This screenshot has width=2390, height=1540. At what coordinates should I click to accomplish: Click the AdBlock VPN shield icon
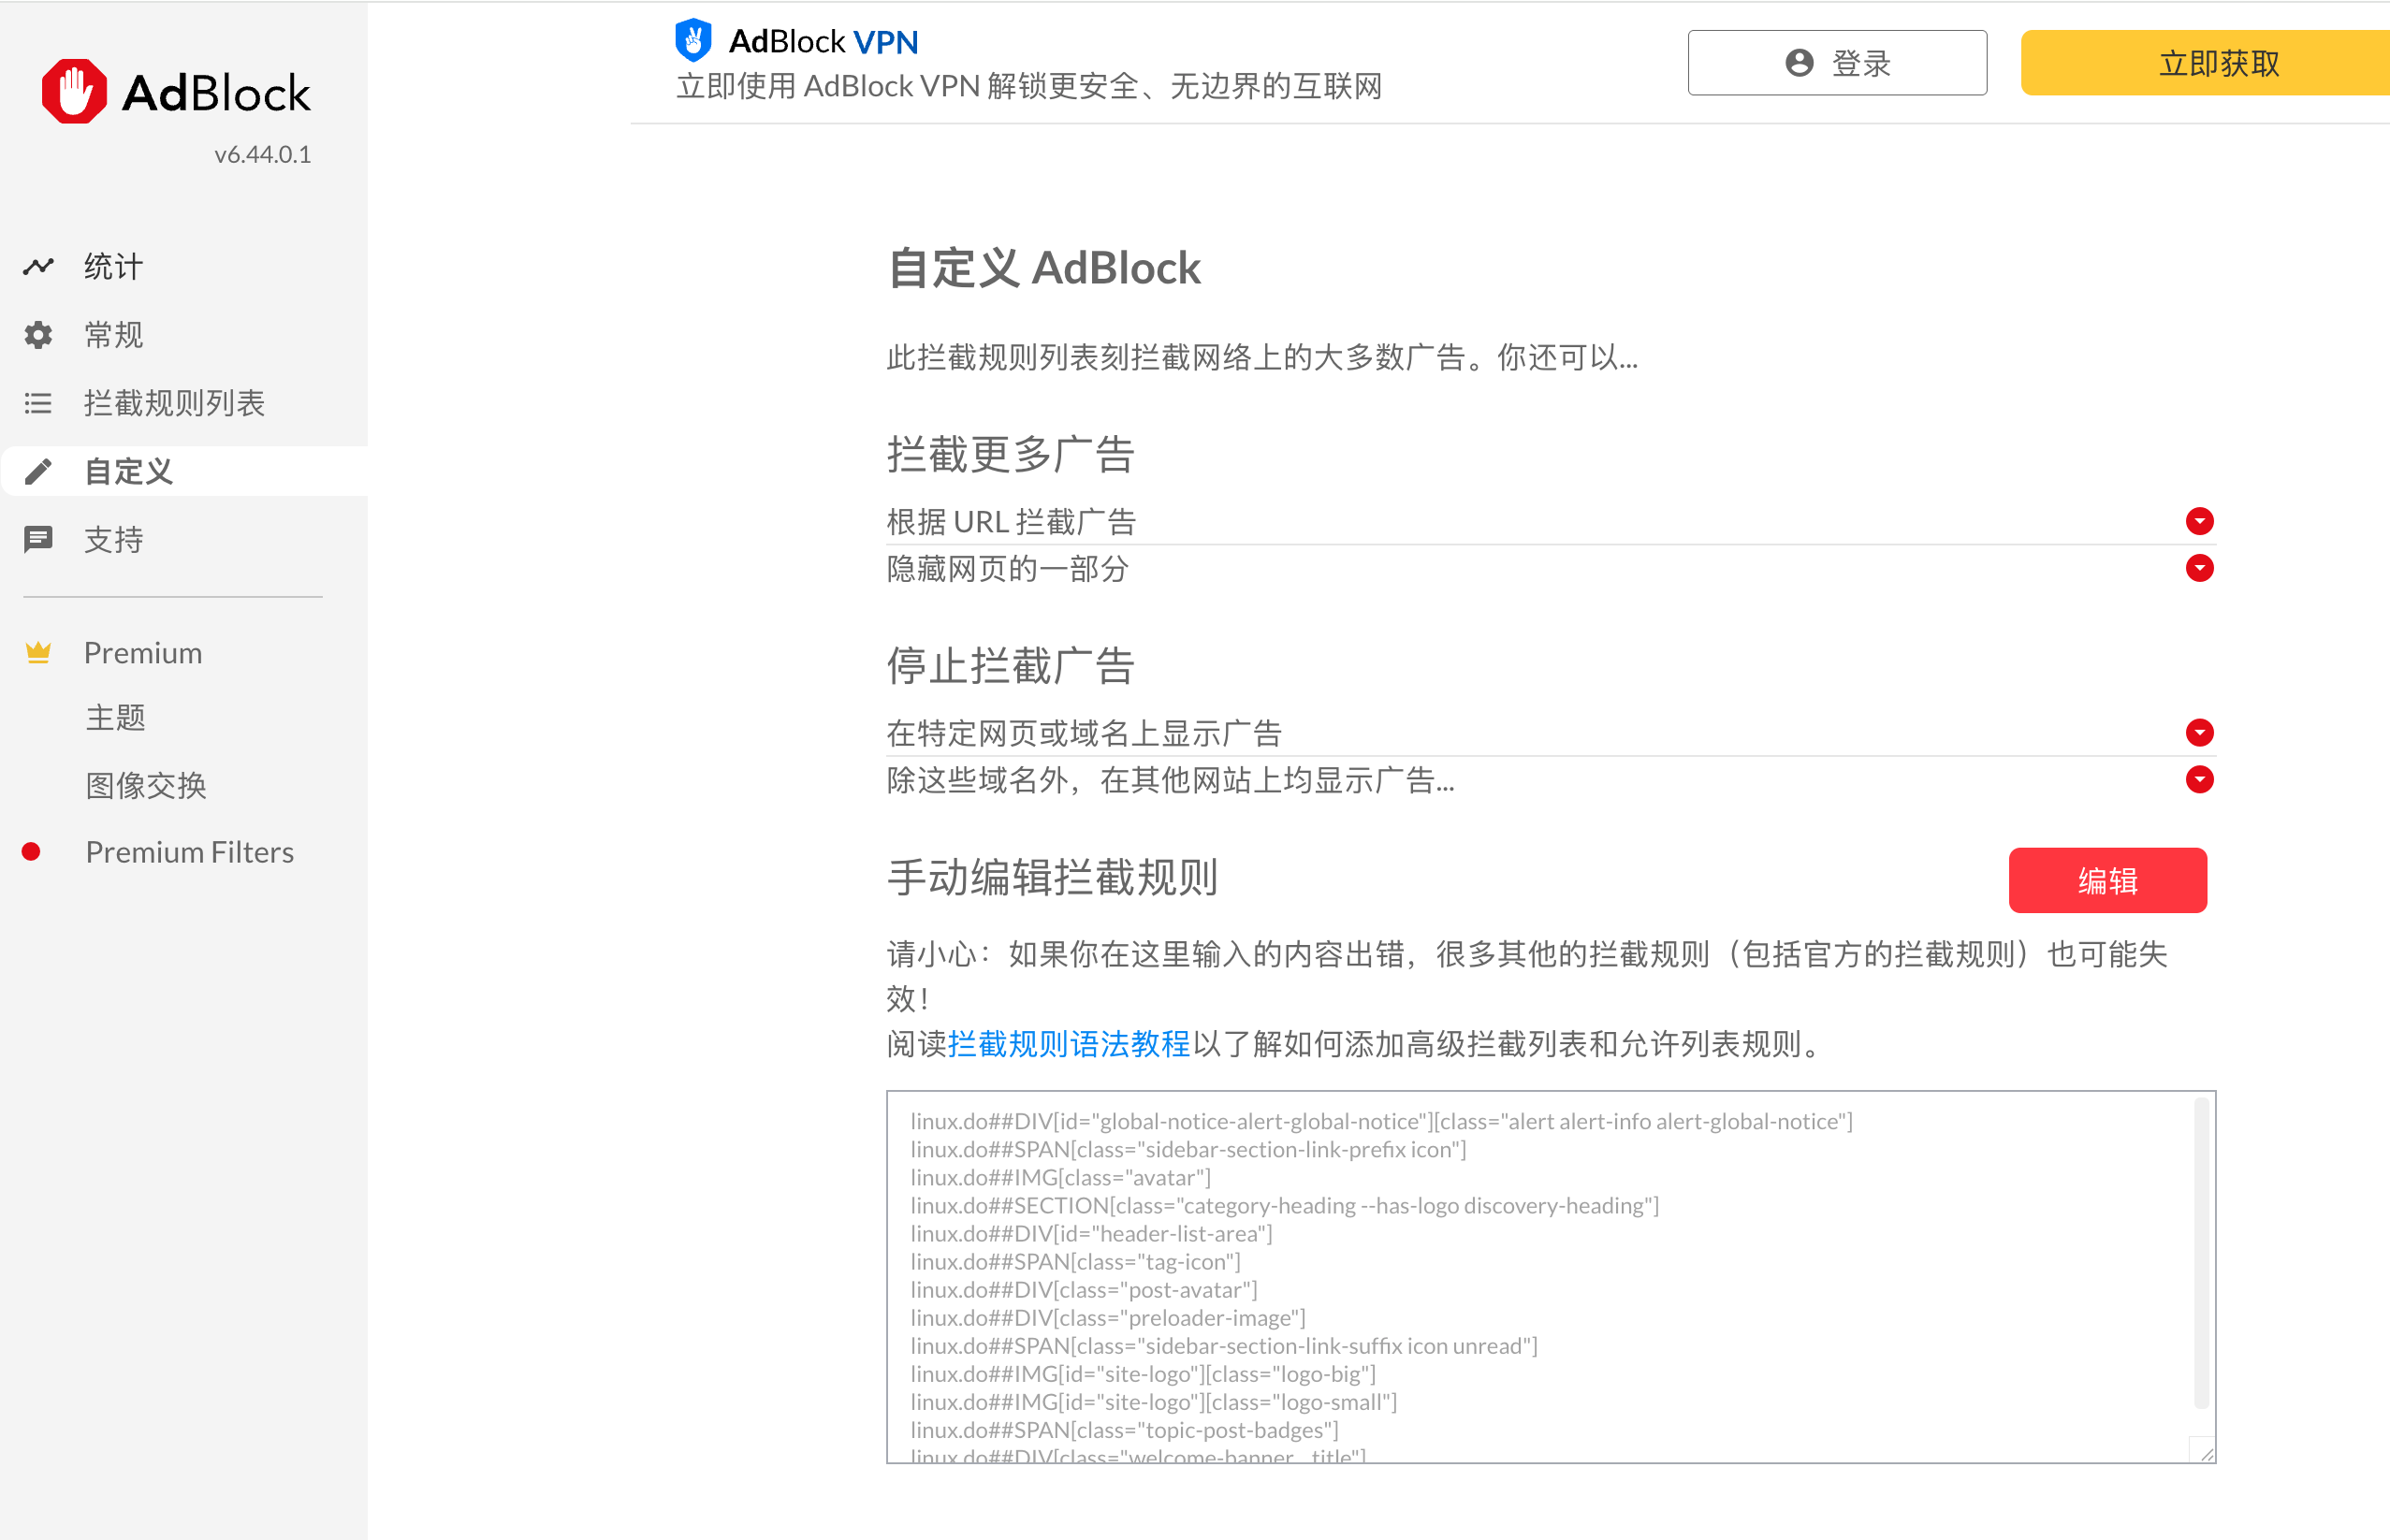coord(693,40)
